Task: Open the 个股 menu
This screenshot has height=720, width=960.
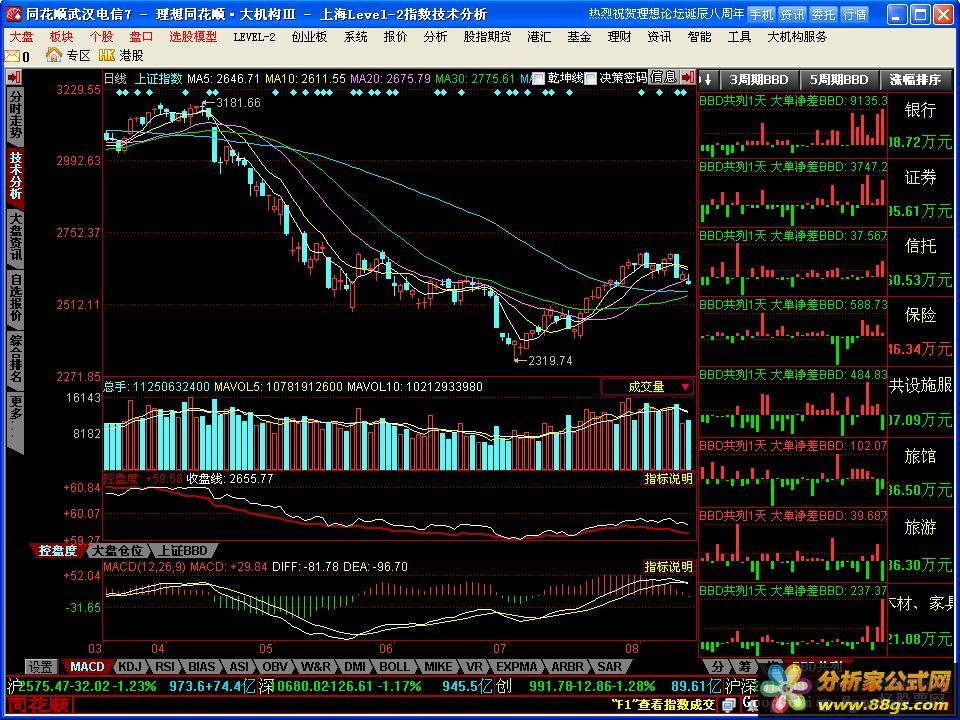Action: click(101, 37)
